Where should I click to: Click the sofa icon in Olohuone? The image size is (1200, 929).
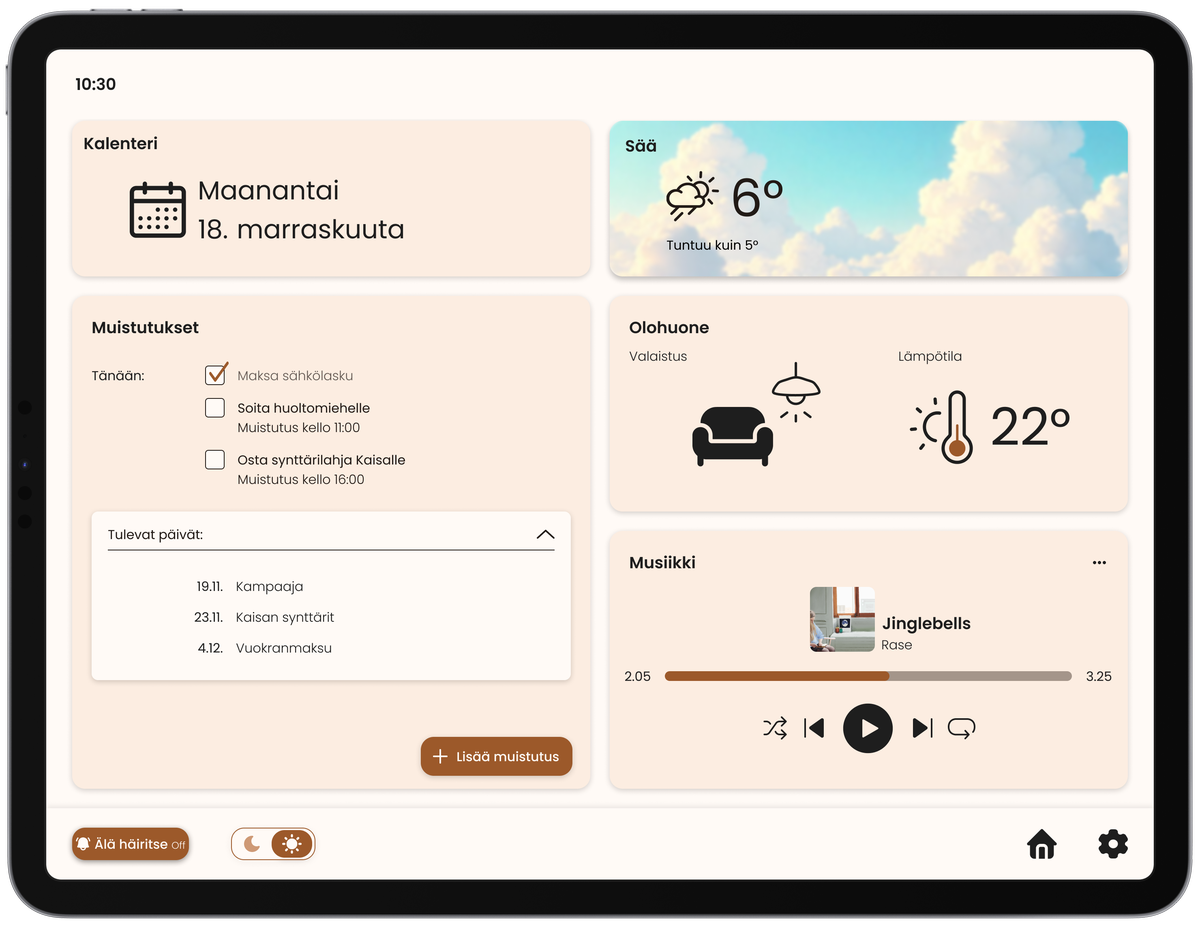pos(733,436)
